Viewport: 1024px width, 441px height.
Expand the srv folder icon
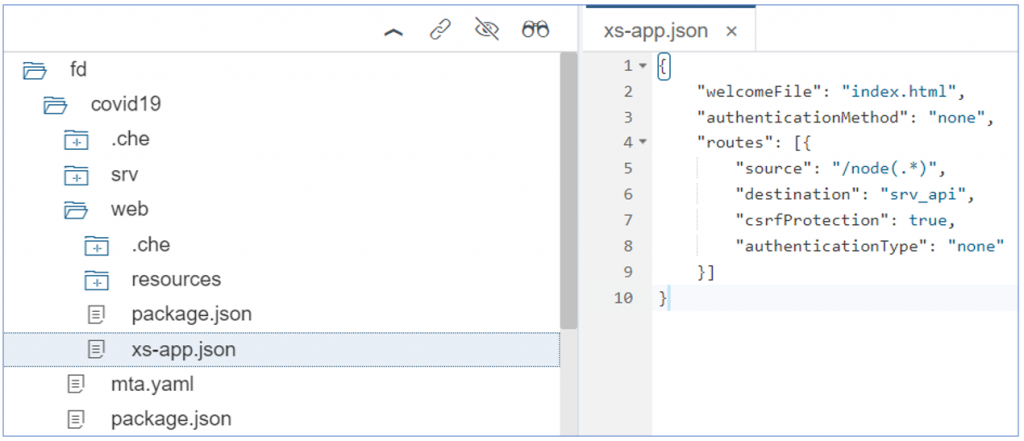[x=76, y=175]
